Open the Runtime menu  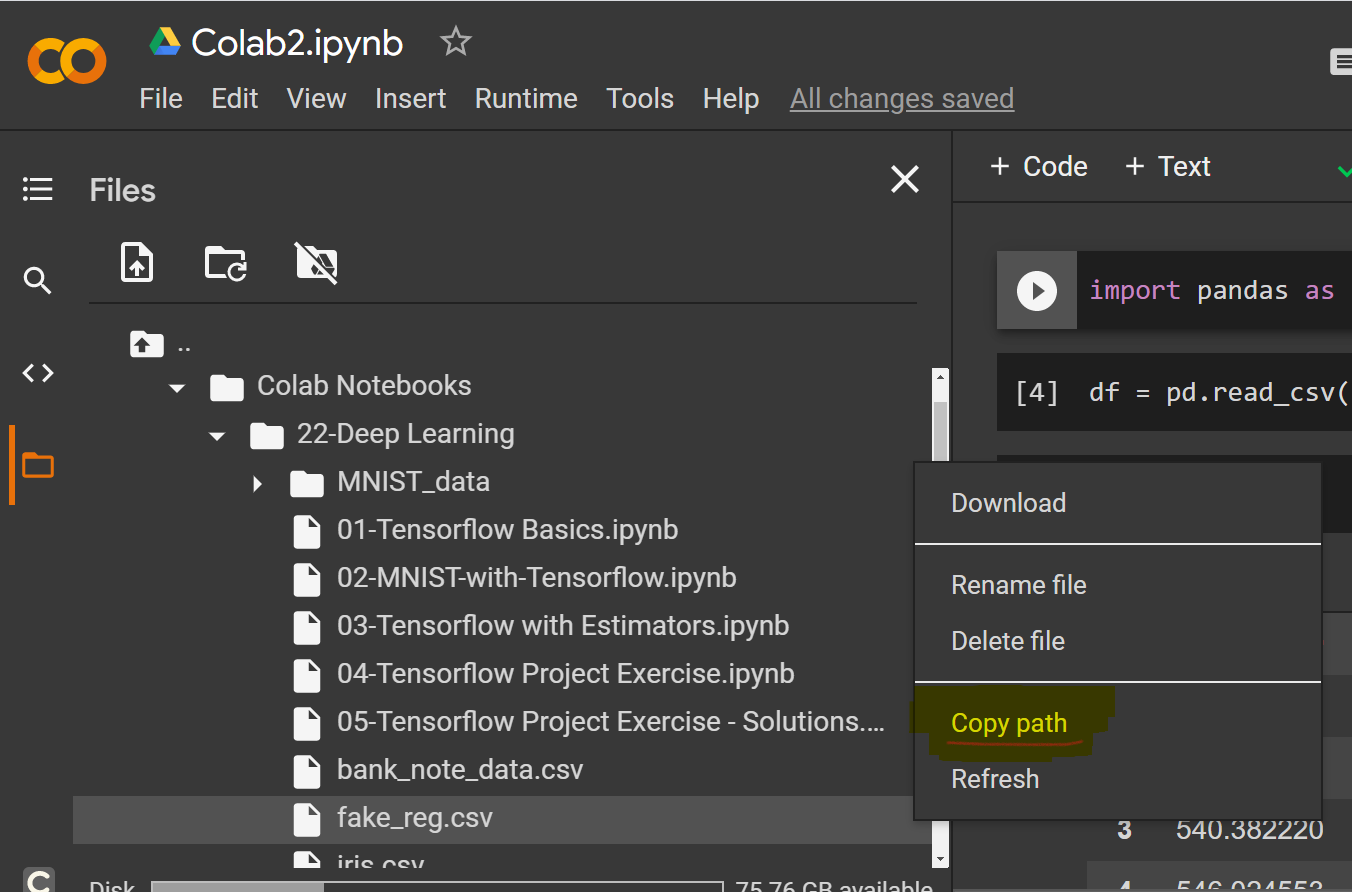point(526,98)
